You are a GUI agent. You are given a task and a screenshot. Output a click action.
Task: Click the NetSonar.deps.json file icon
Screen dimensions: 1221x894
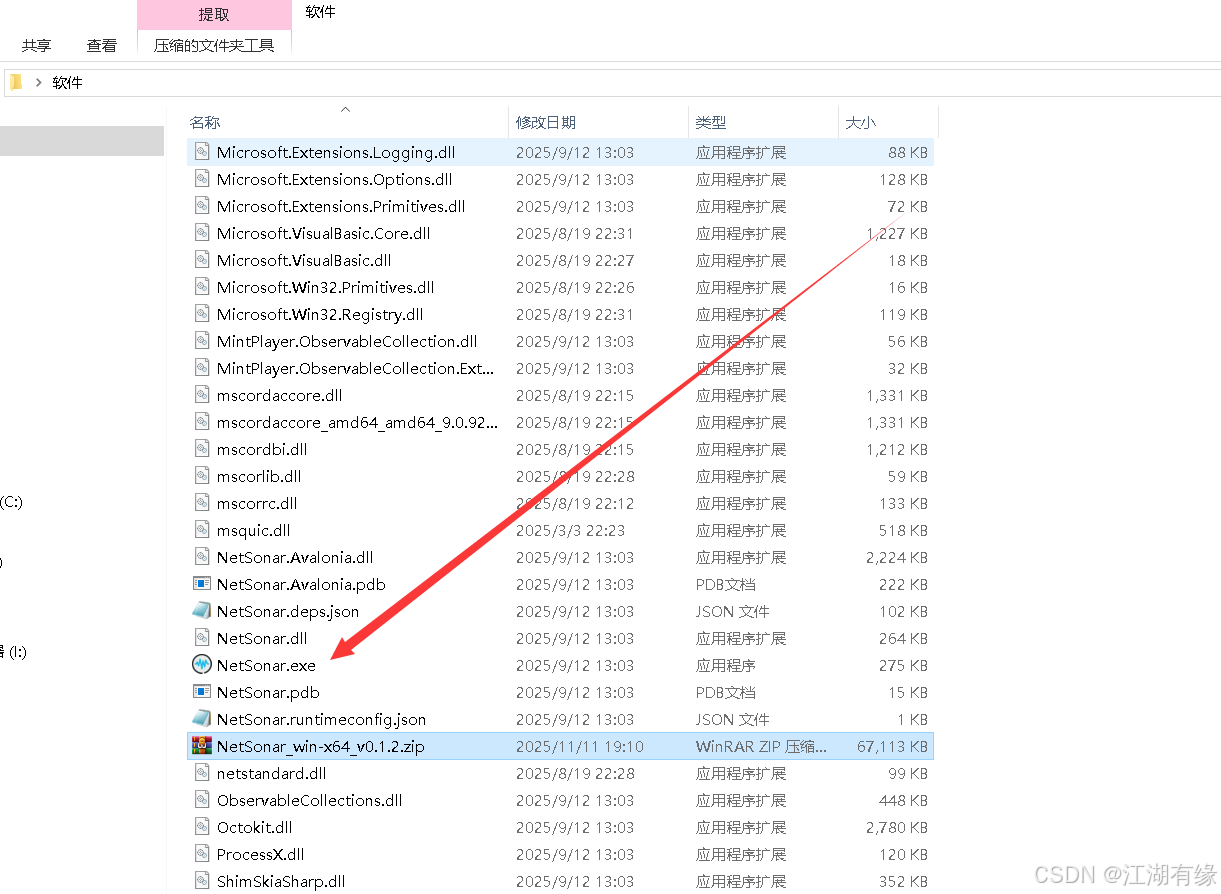point(201,611)
